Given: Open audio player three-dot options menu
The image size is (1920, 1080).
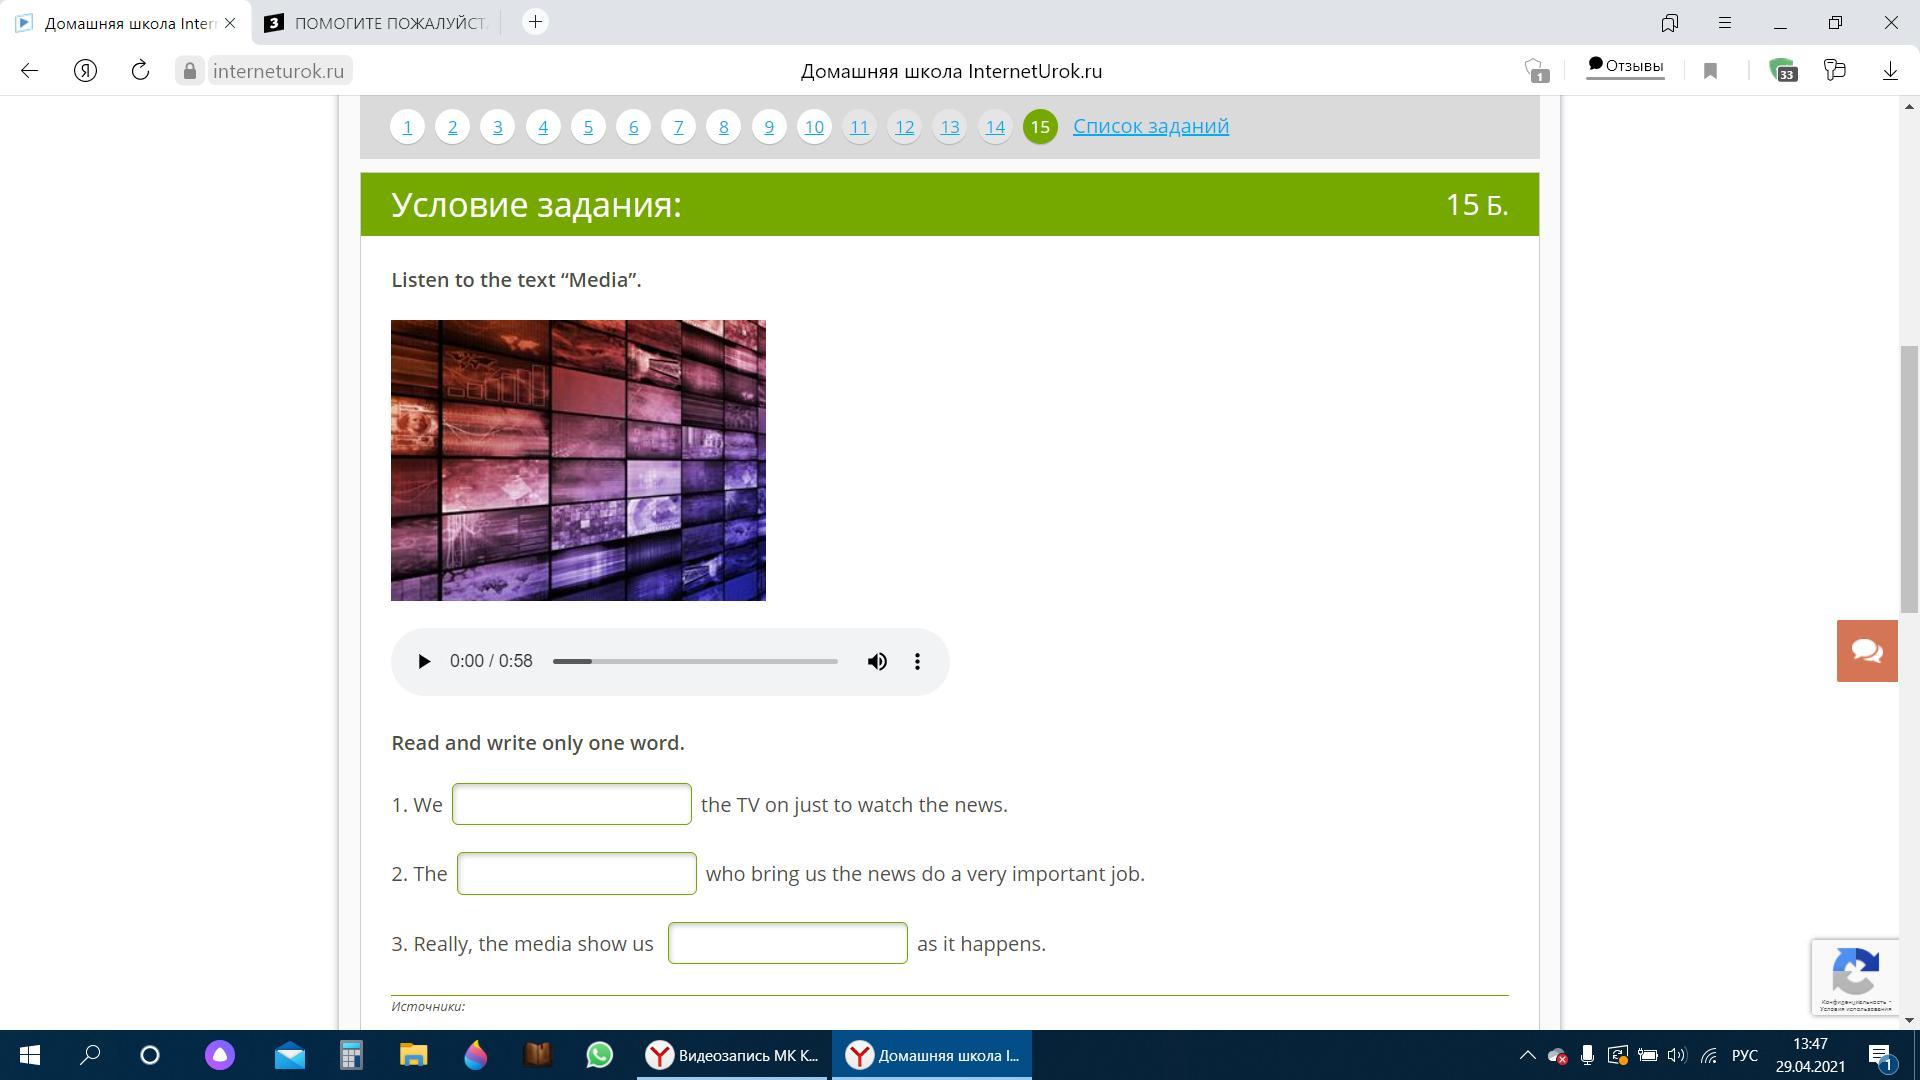Looking at the screenshot, I should click(917, 661).
